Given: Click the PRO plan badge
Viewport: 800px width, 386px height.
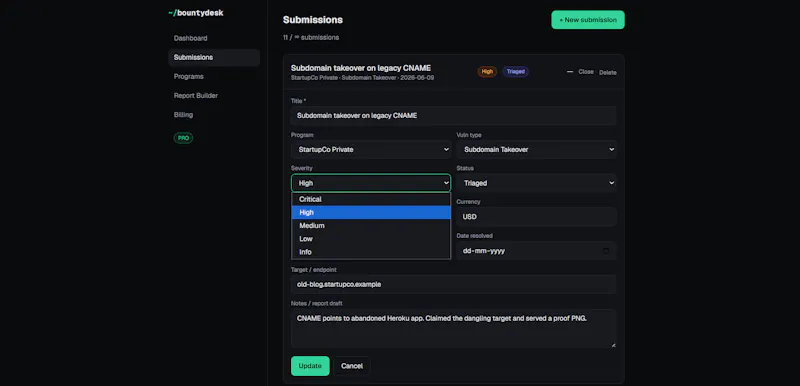Looking at the screenshot, I should (183, 138).
